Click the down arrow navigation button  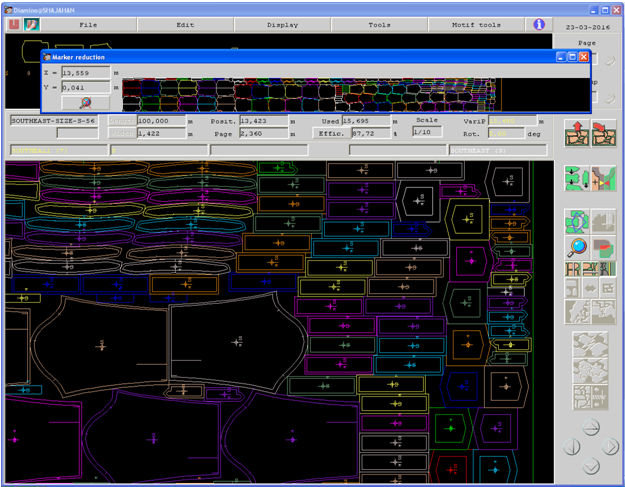[x=589, y=464]
